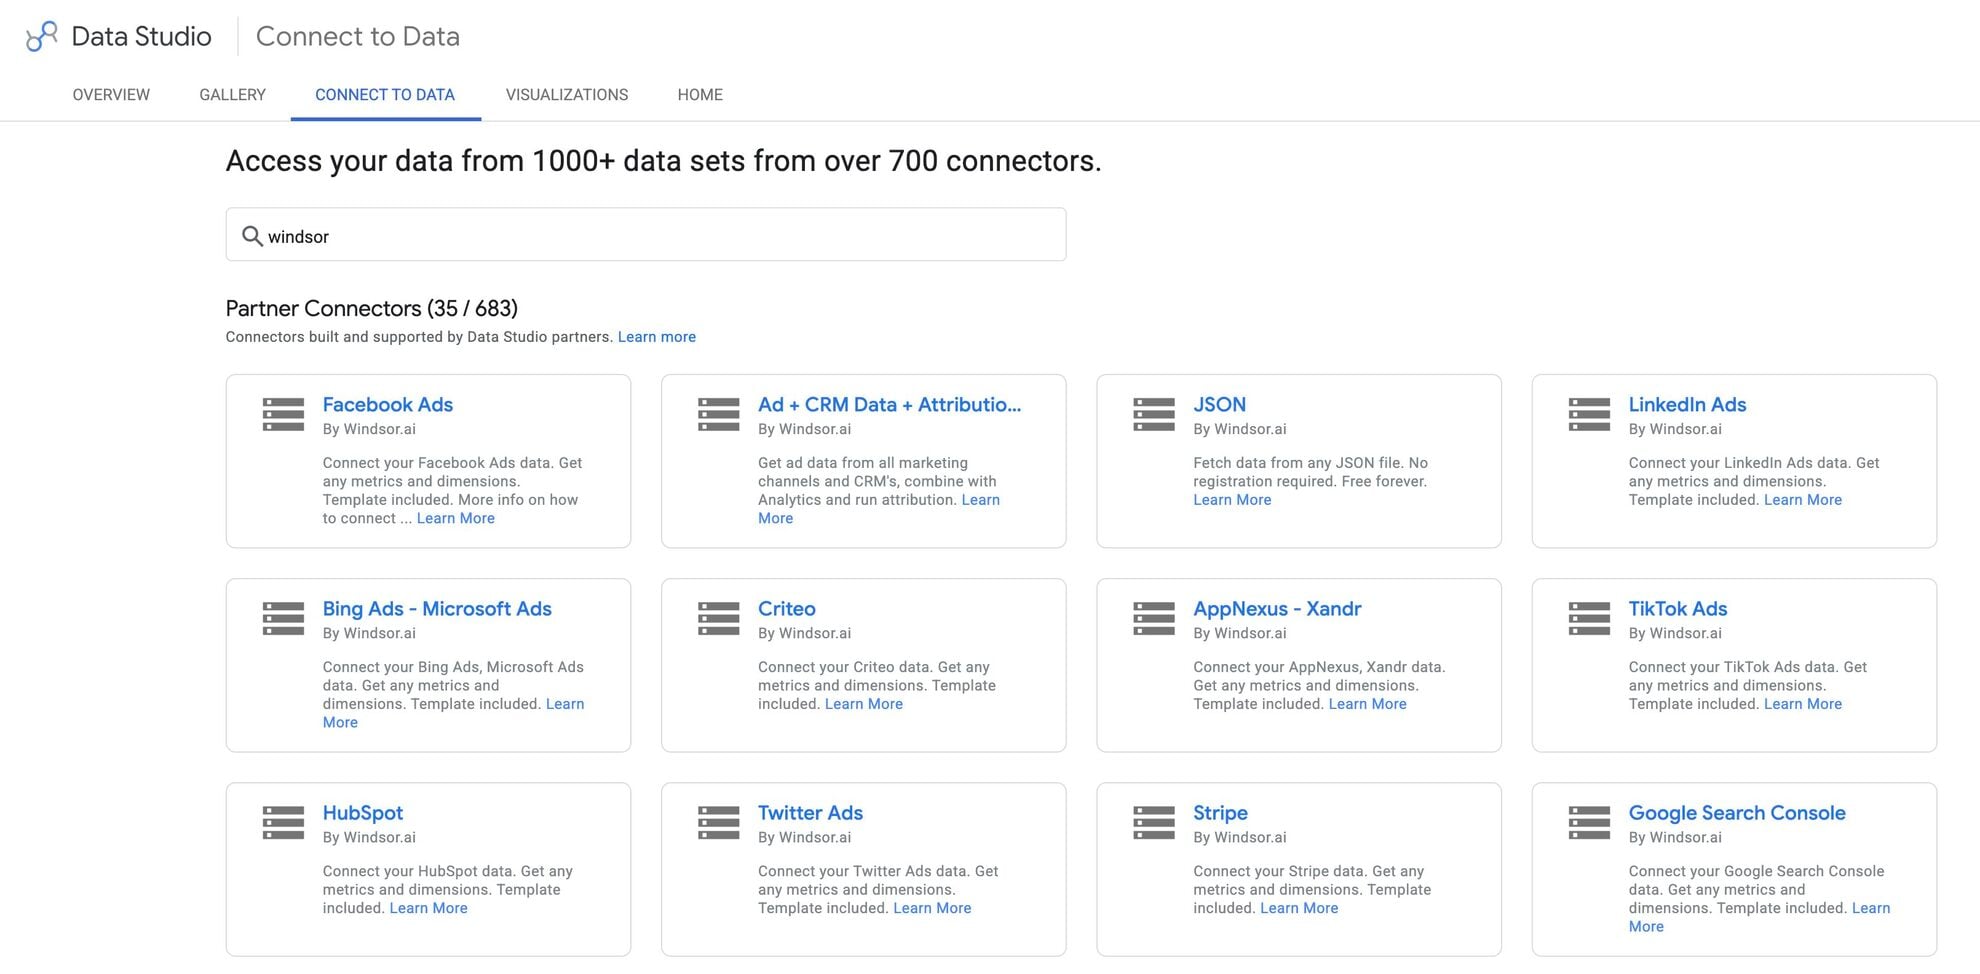The width and height of the screenshot is (1980, 974).
Task: Open the Home tab
Action: (699, 94)
